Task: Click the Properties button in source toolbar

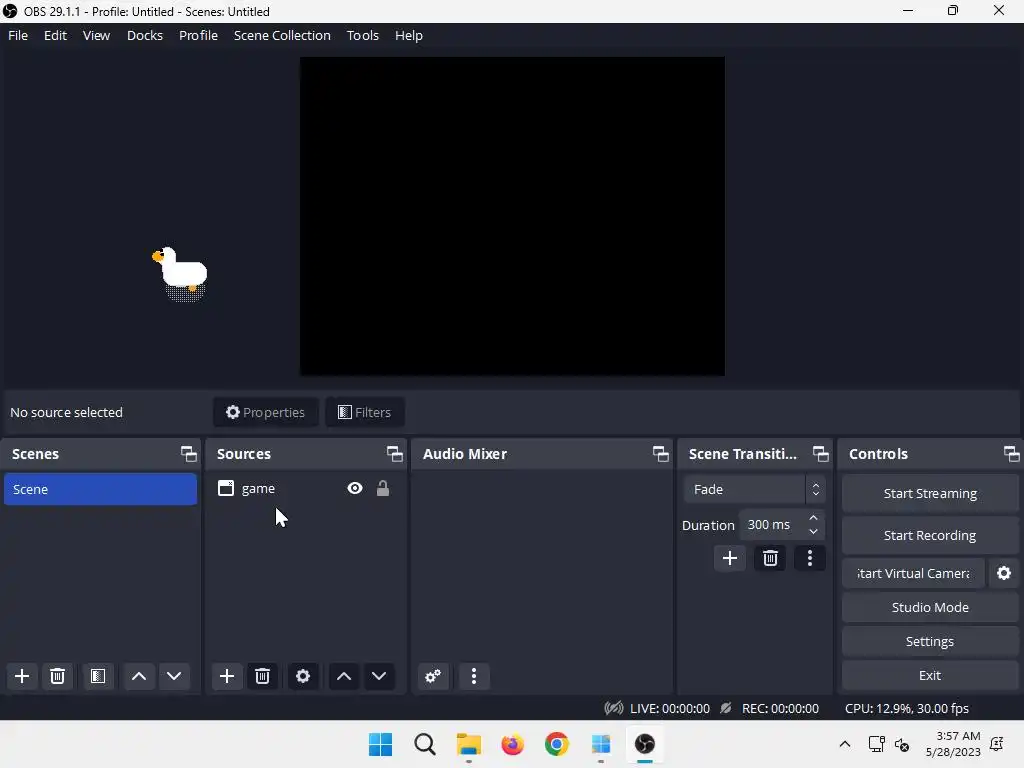Action: point(266,412)
